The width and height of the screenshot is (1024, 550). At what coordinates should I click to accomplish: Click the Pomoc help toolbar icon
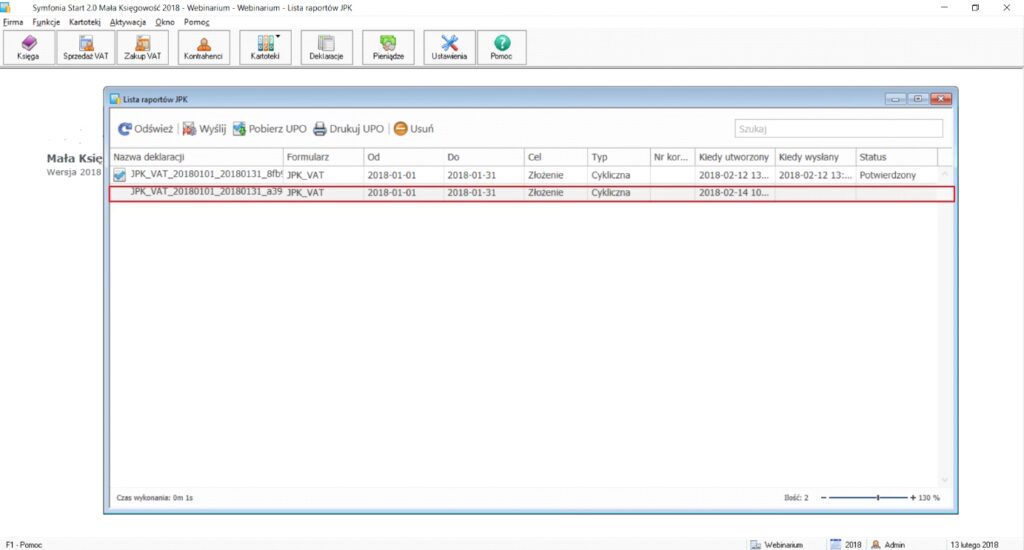click(x=502, y=47)
